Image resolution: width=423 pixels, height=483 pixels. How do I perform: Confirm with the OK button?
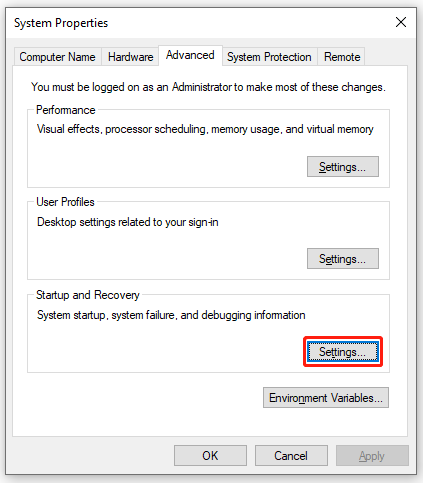click(210, 455)
